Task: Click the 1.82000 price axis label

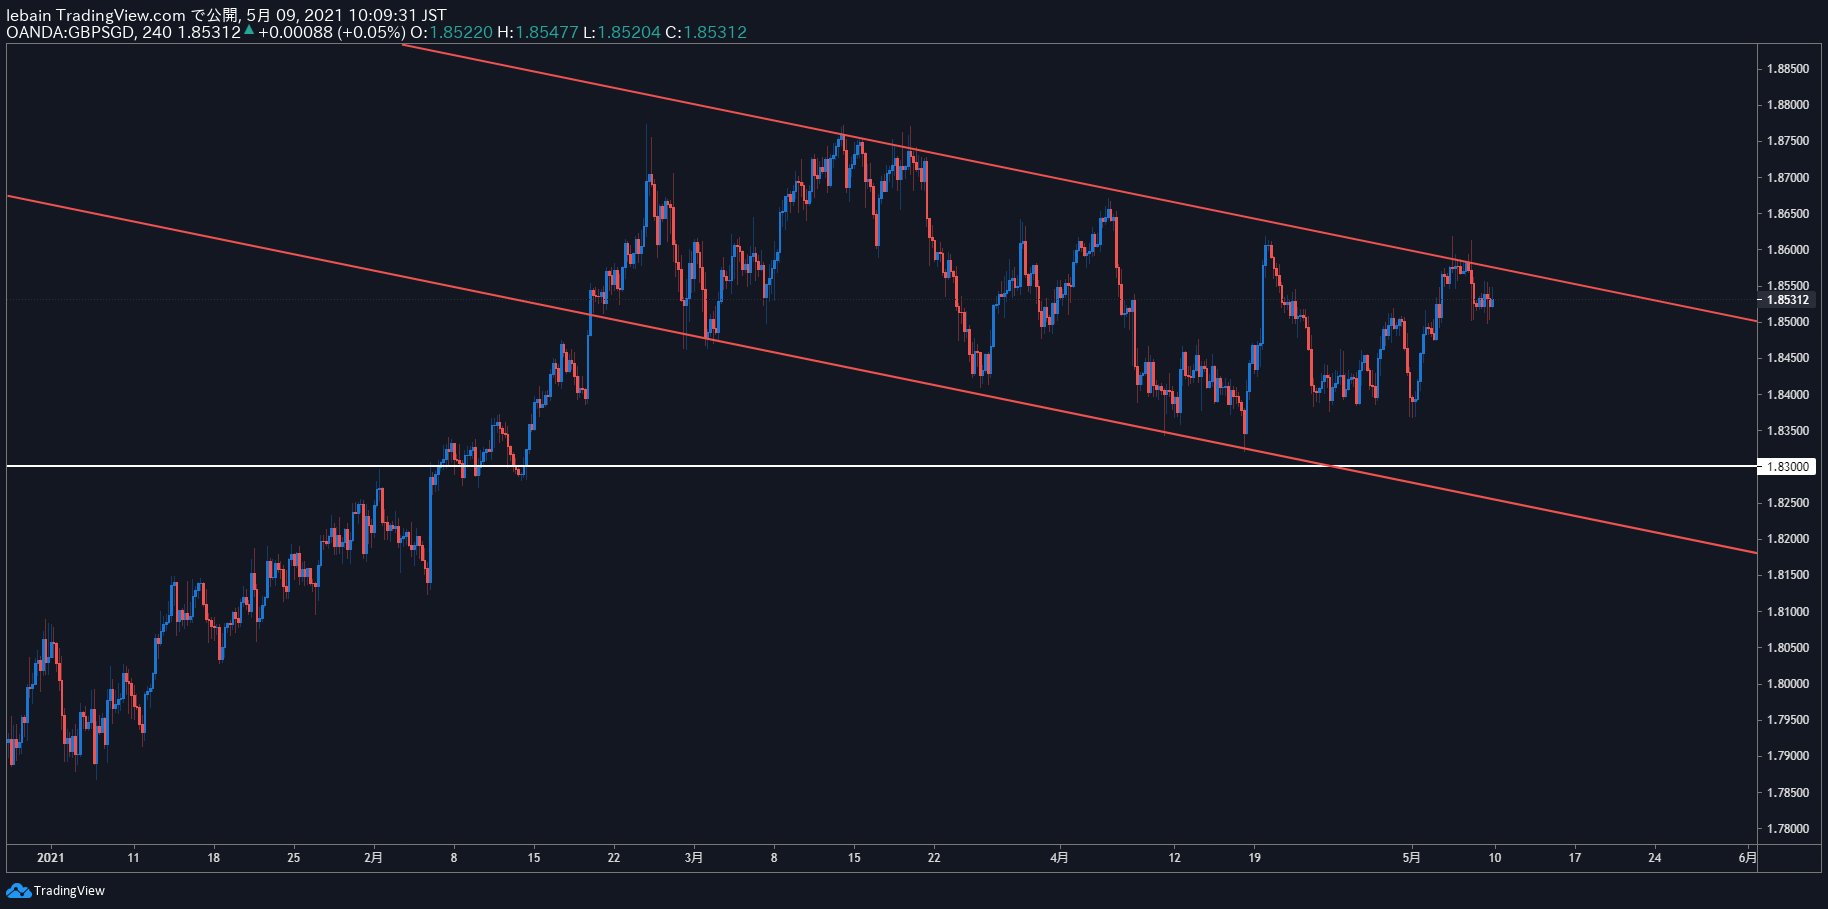Action: (1787, 539)
